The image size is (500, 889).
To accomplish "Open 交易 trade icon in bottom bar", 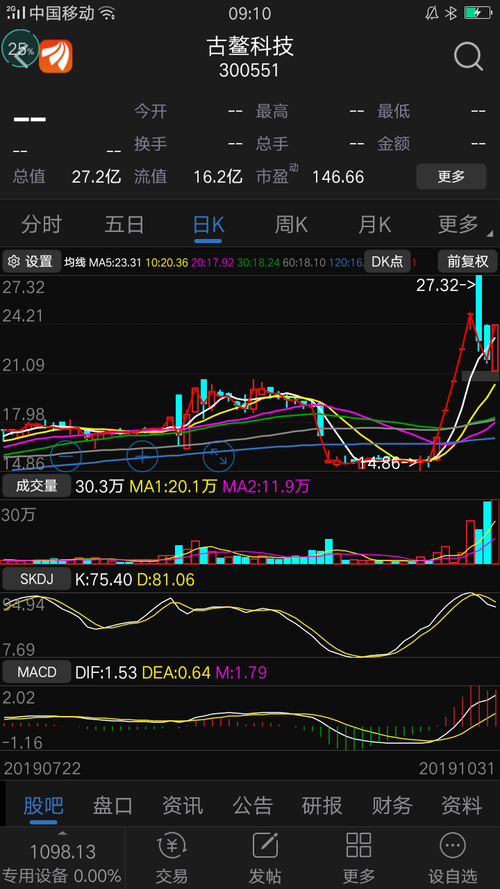I will coord(172,858).
